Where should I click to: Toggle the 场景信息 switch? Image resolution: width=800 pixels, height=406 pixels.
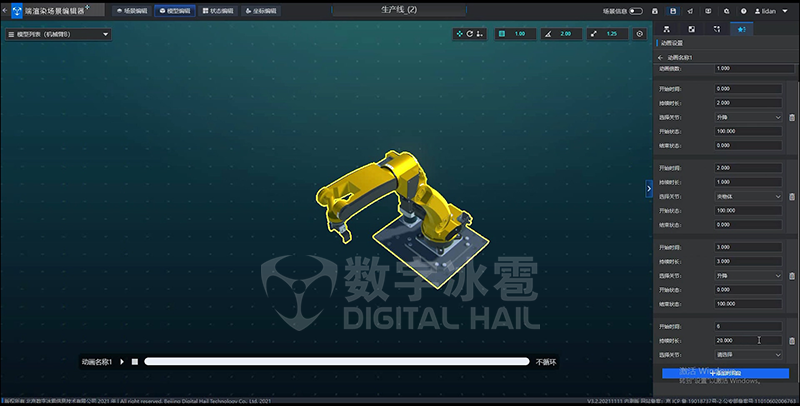[x=636, y=11]
